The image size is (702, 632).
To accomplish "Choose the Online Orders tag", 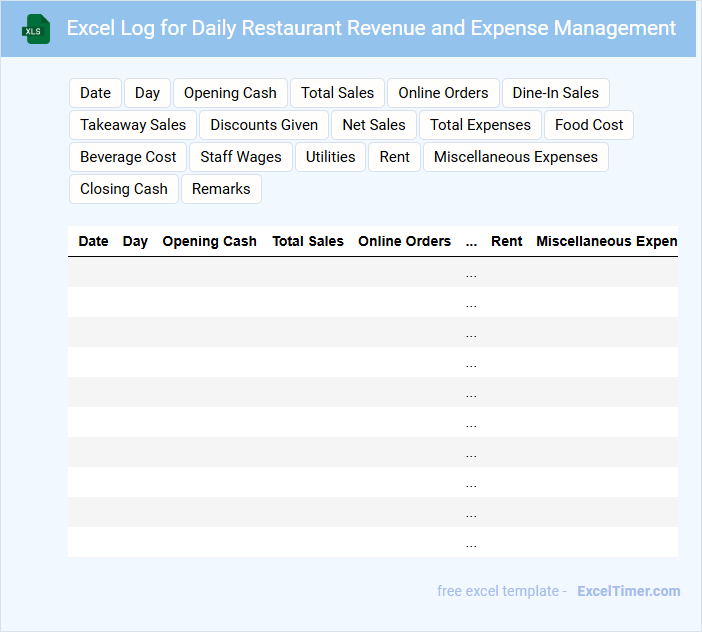I will tap(443, 93).
